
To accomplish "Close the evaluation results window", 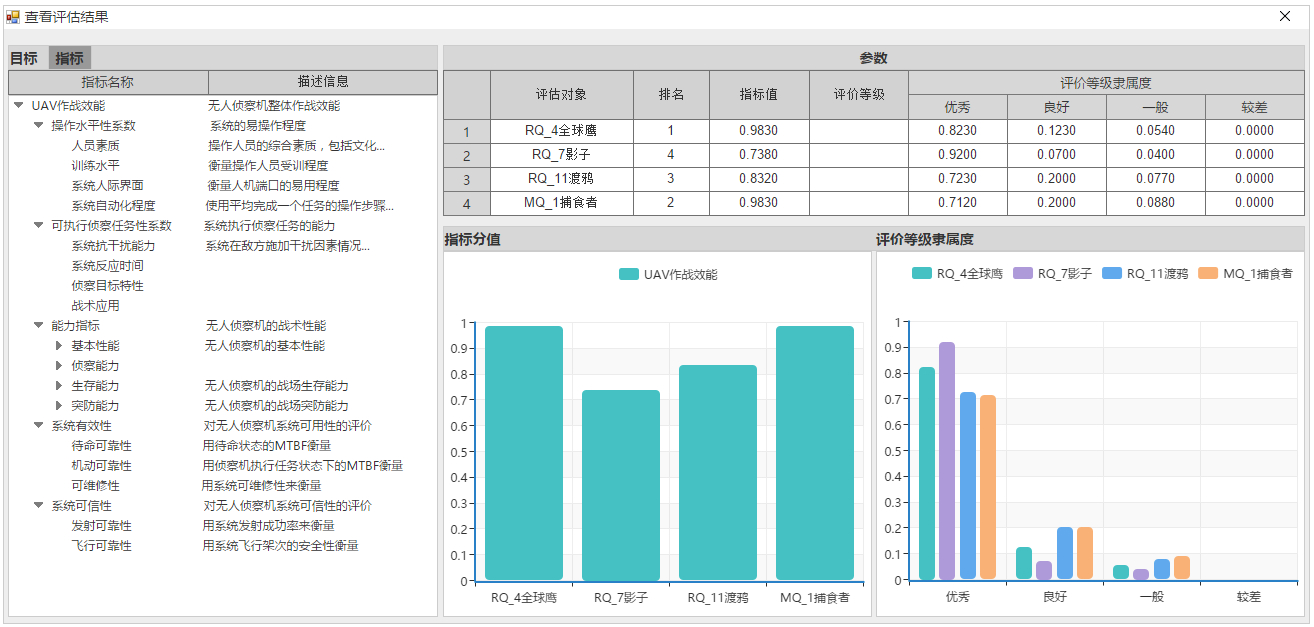I will click(1285, 16).
